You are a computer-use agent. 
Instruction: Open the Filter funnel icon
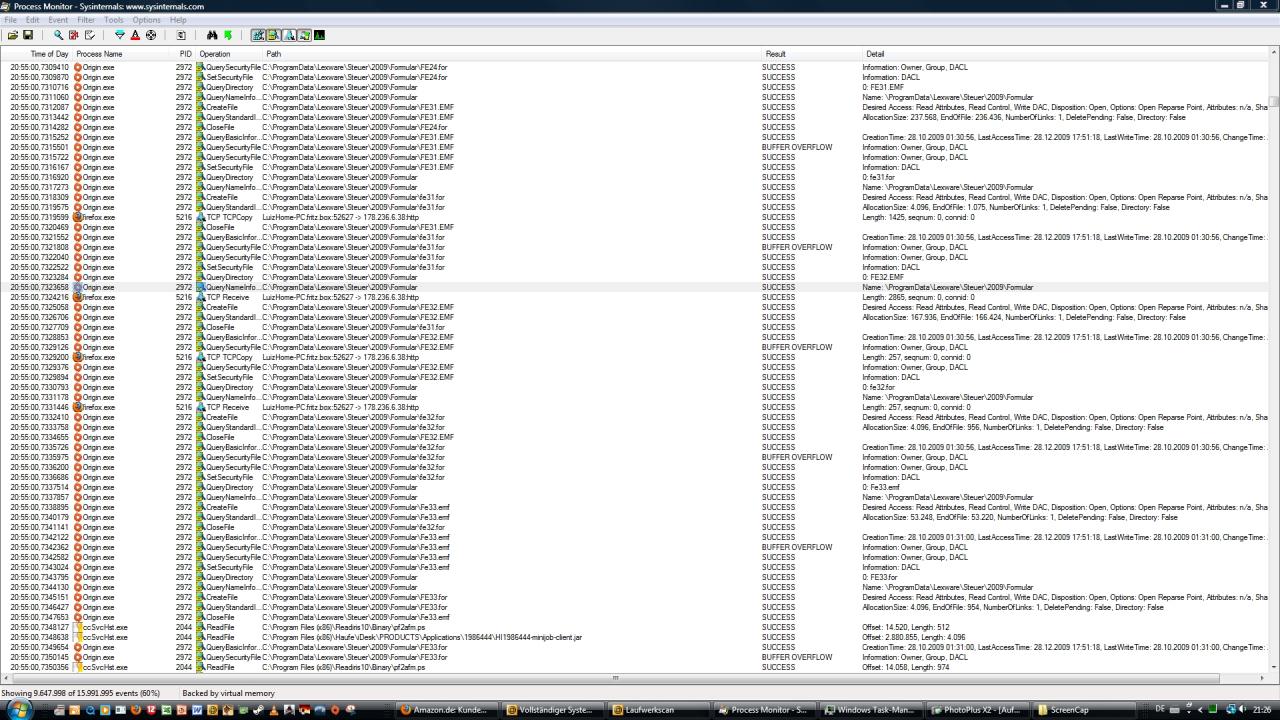pyautogui.click(x=120, y=35)
